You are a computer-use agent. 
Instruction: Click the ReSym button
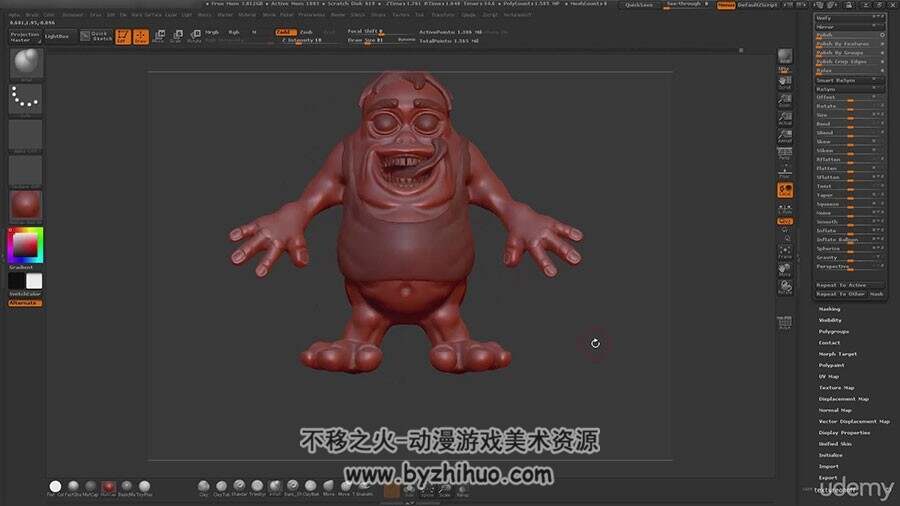tap(849, 89)
